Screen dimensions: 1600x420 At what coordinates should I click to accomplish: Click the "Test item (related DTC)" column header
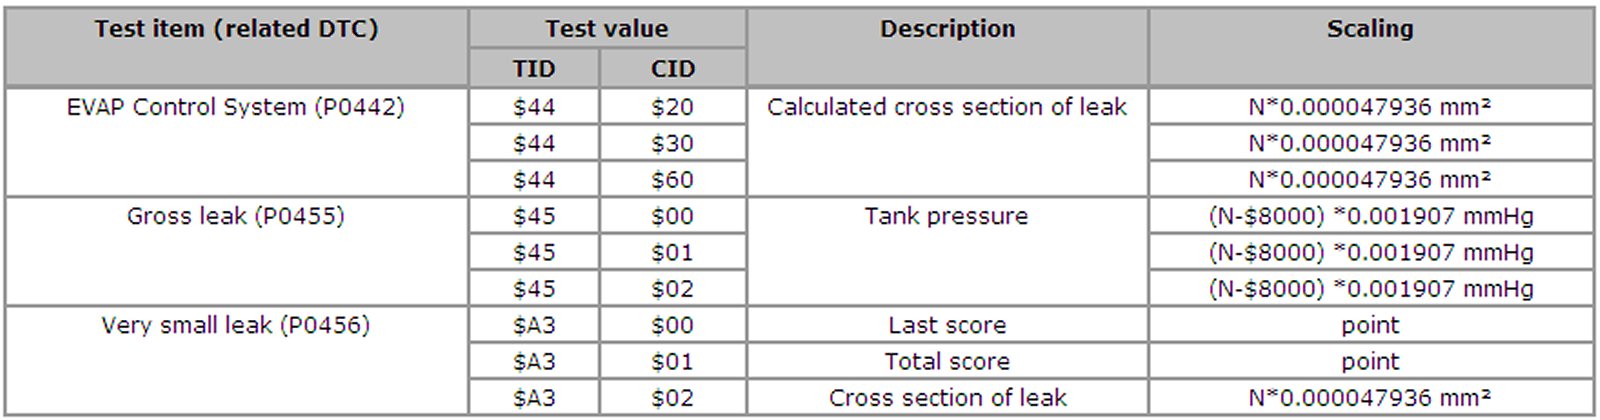pyautogui.click(x=236, y=29)
